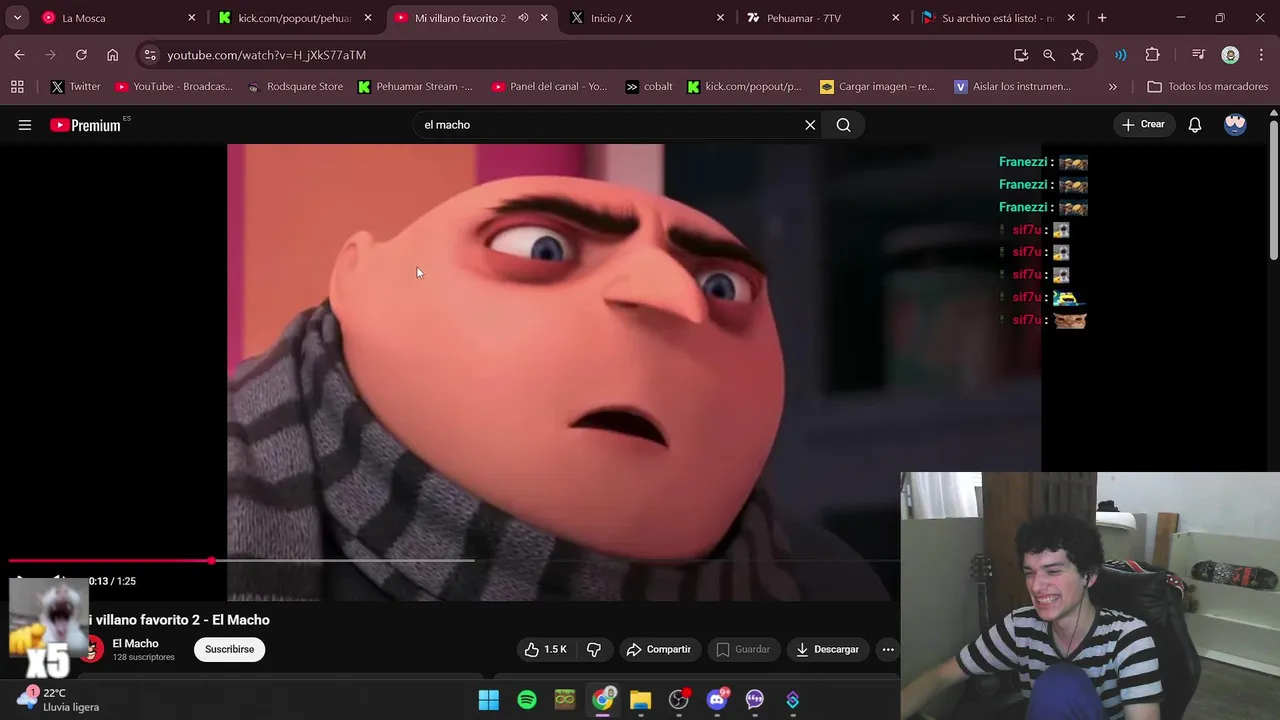
Task: Dislike the video with thumbs down
Action: 594,650
